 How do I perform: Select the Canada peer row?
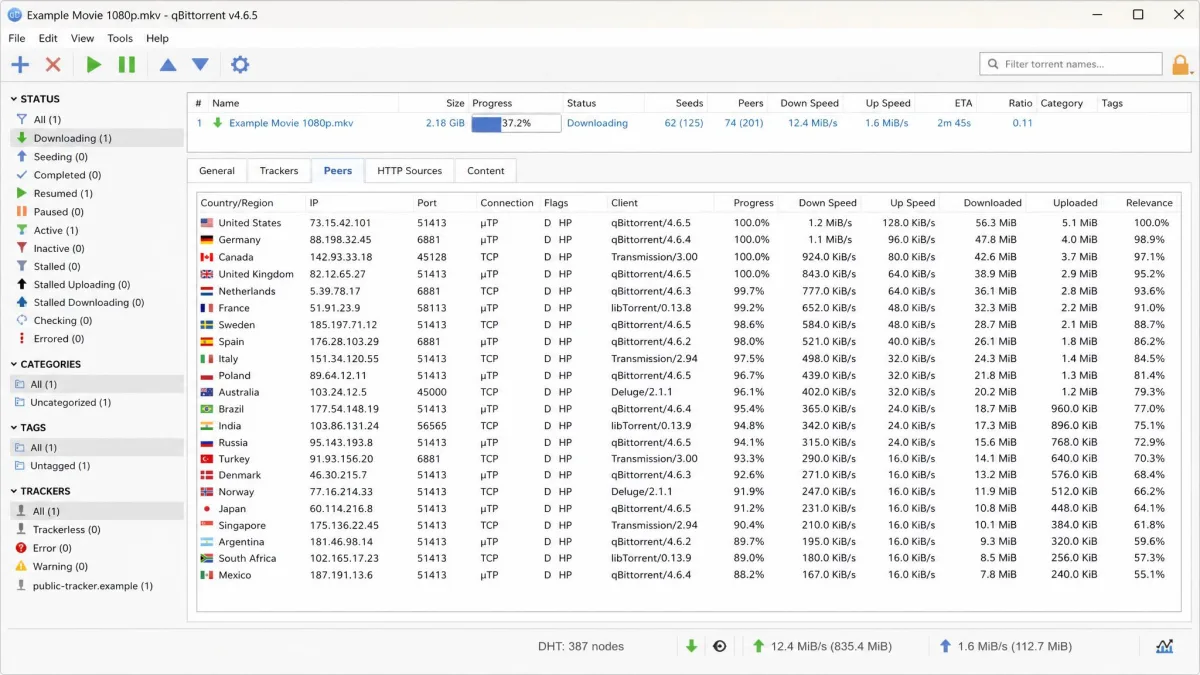point(688,257)
